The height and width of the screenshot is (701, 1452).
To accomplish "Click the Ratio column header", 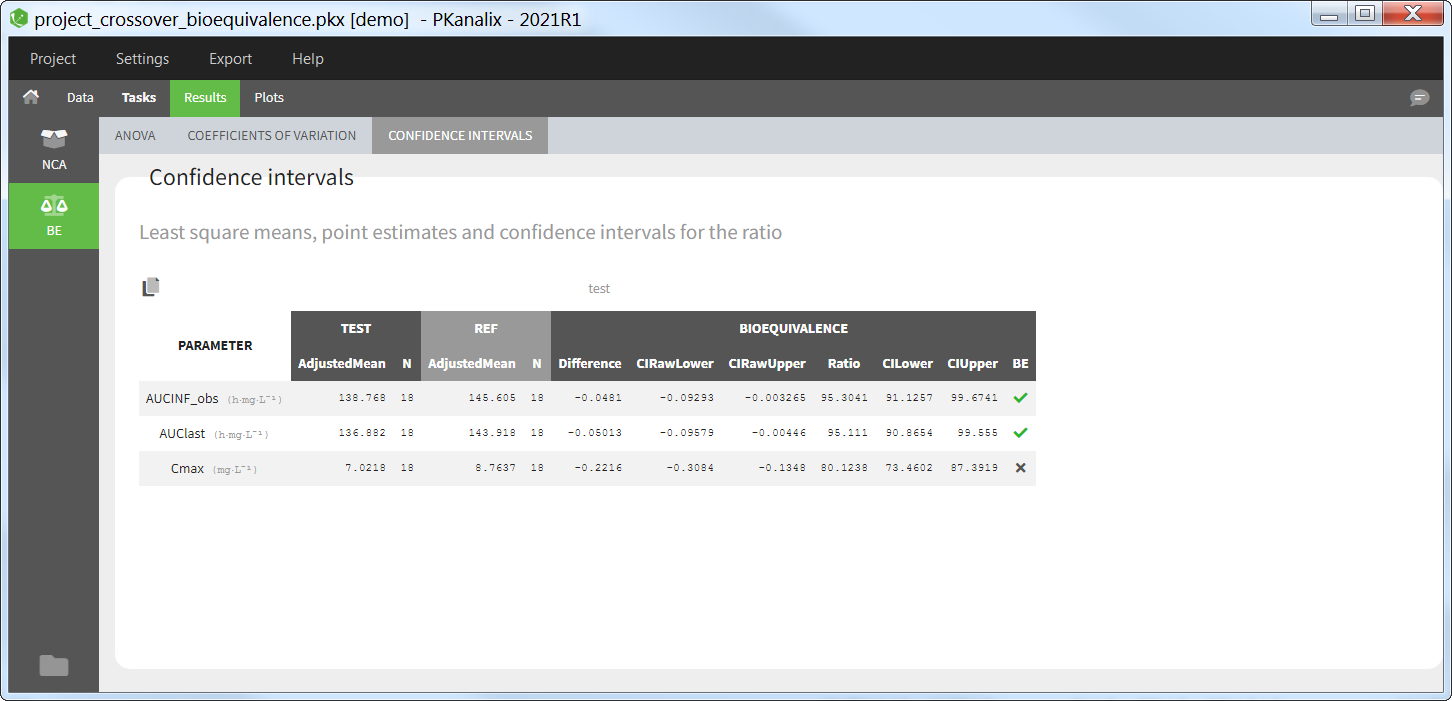I will (x=844, y=364).
